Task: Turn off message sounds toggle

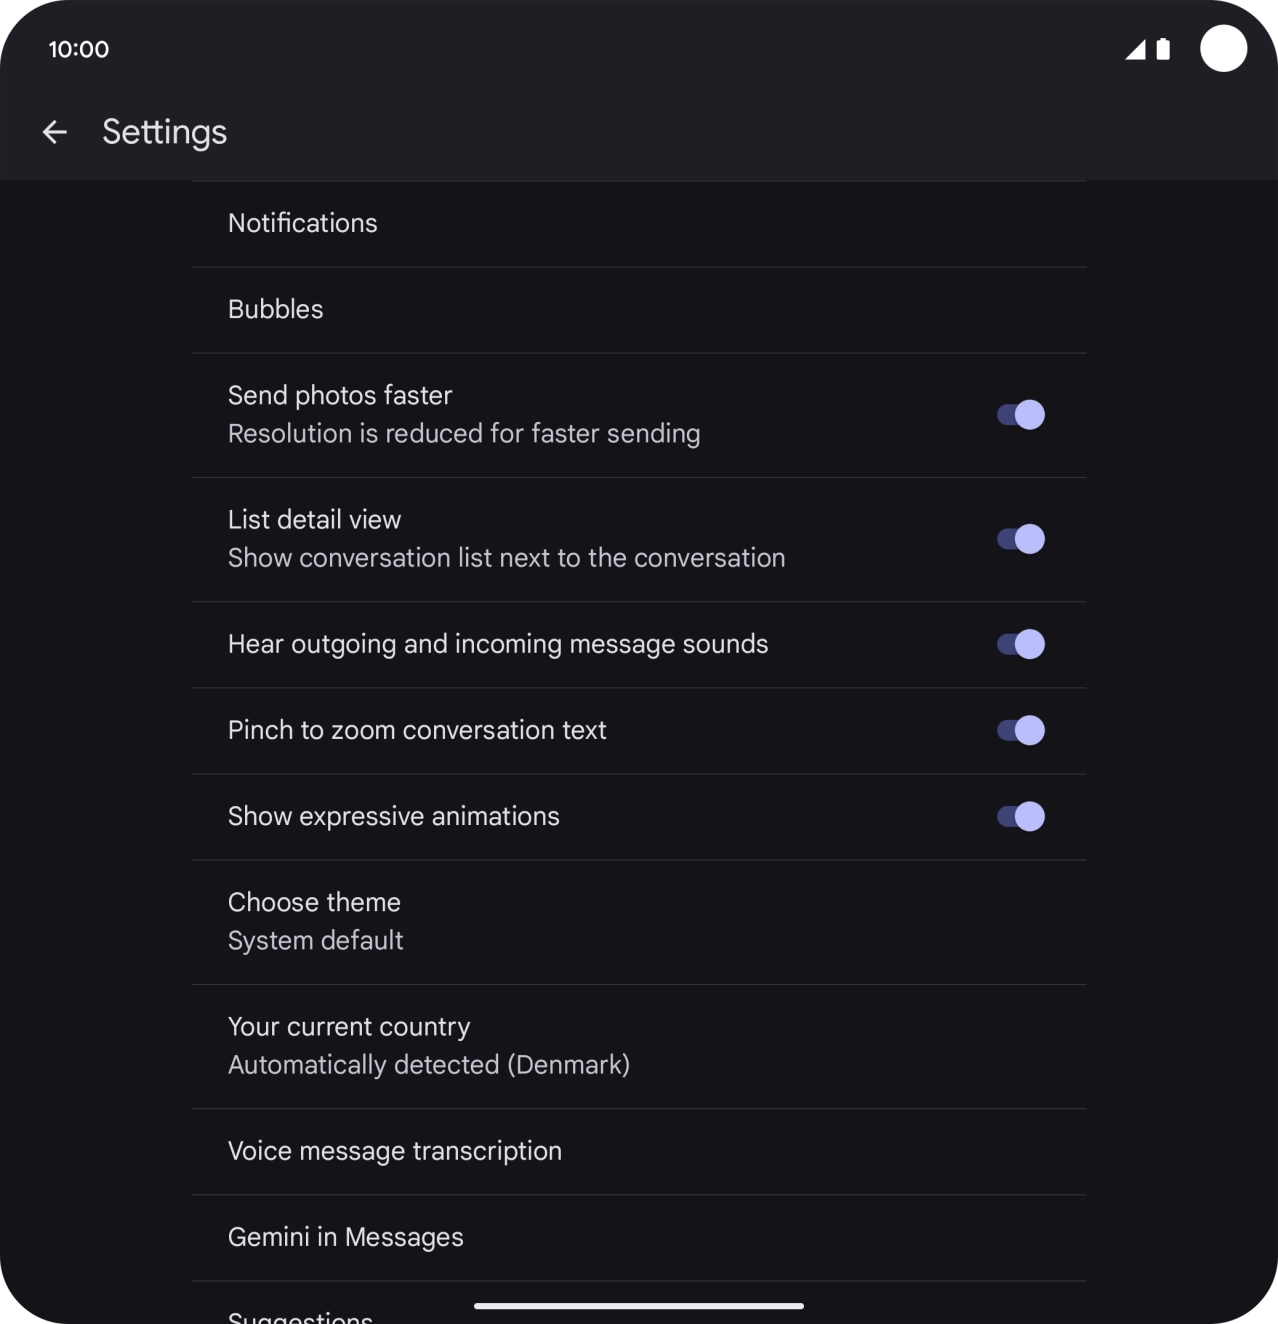Action: click(x=1020, y=644)
